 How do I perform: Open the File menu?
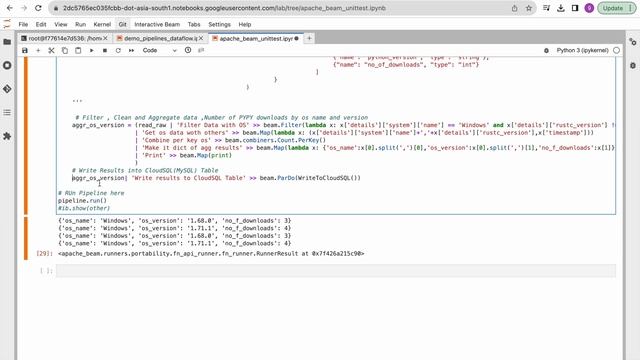click(23, 24)
